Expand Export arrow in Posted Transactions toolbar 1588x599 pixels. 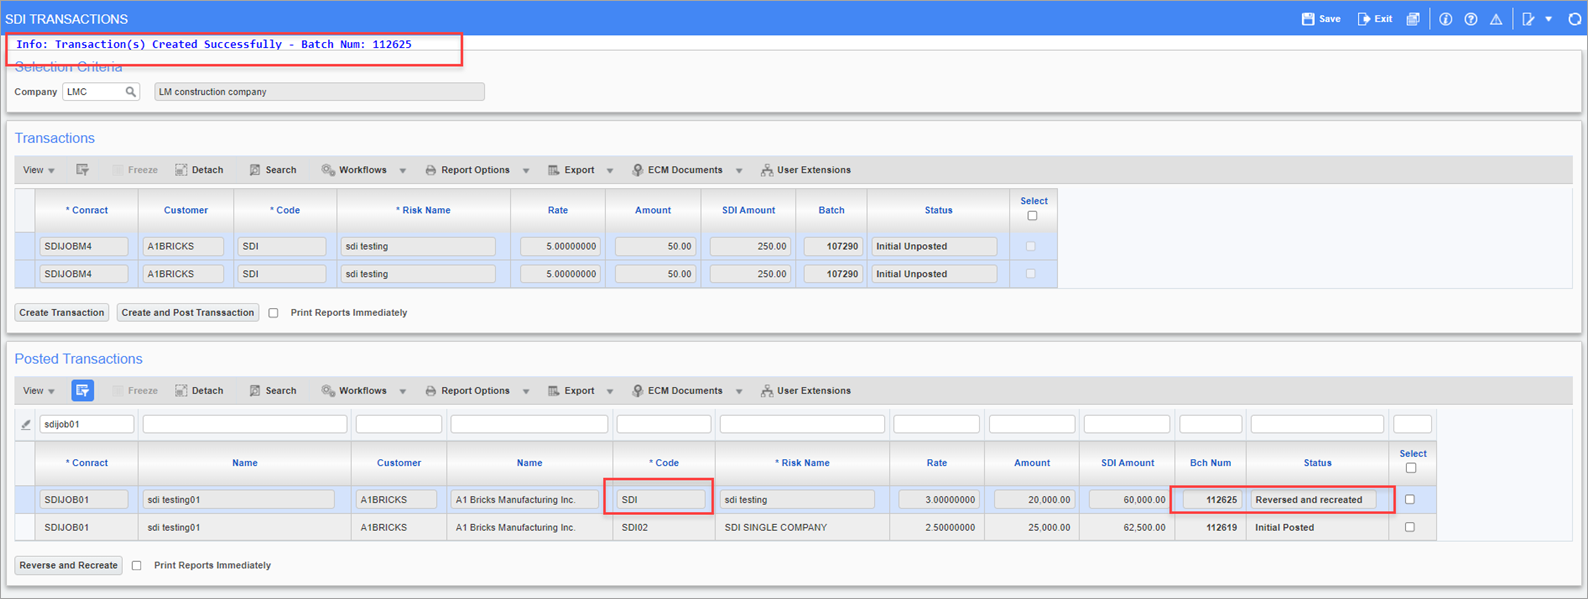tap(610, 392)
